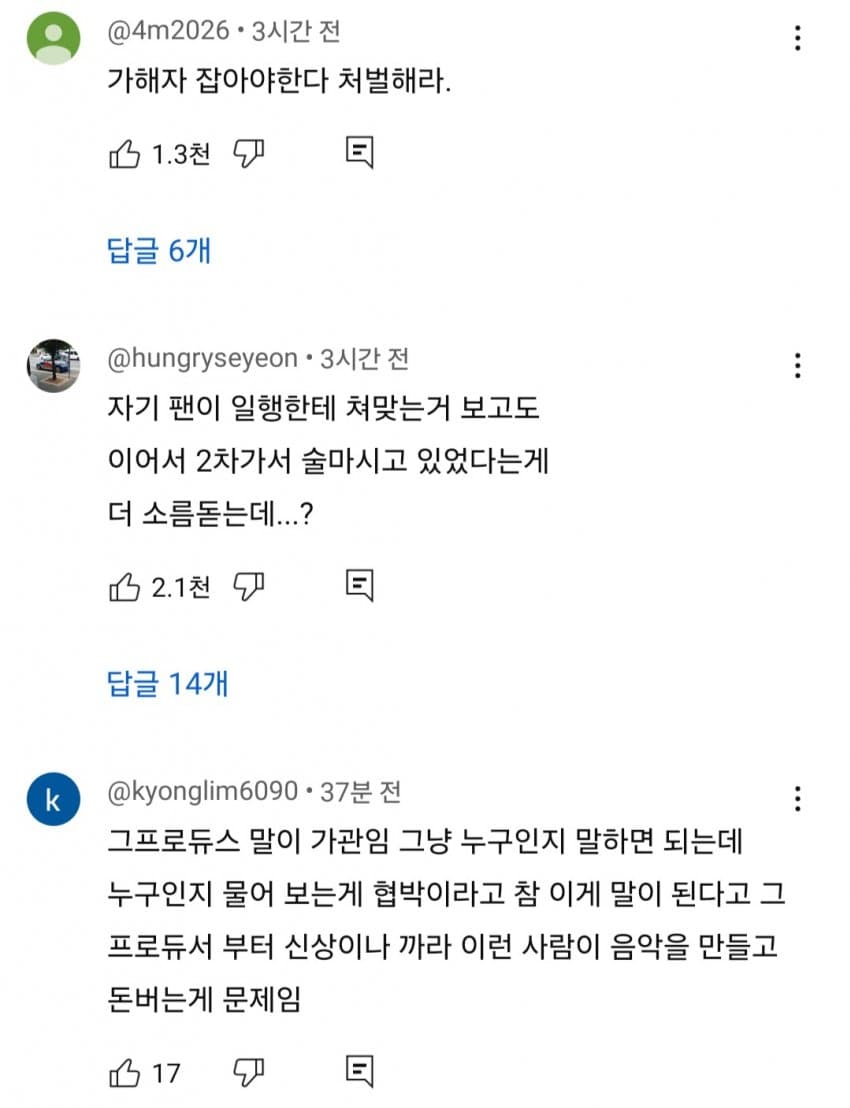Open options menu for @hungryseyeon comment
Viewport: 850px width, 1108px height.
[798, 366]
